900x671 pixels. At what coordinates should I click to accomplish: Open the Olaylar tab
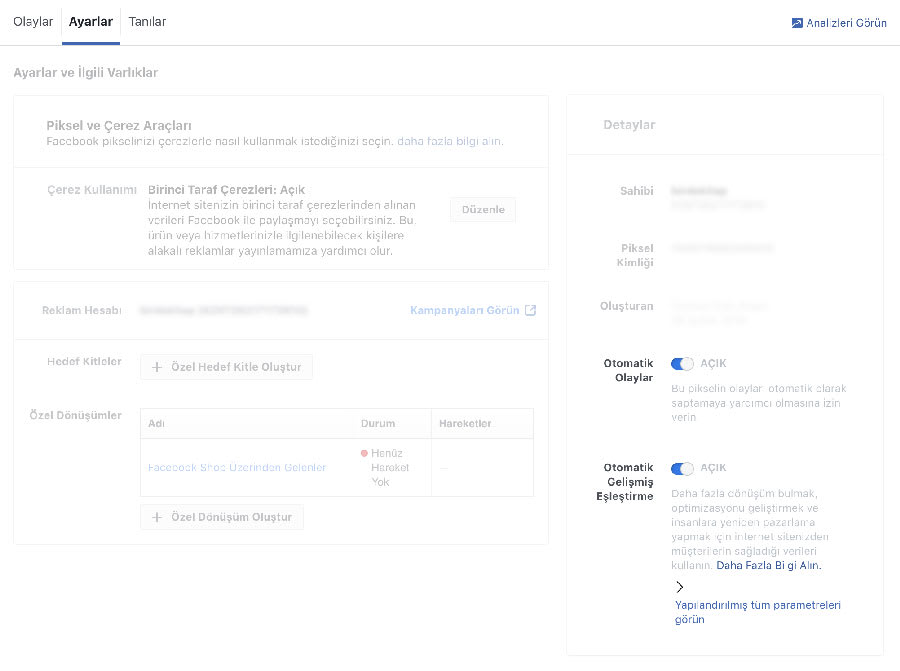tap(33, 22)
